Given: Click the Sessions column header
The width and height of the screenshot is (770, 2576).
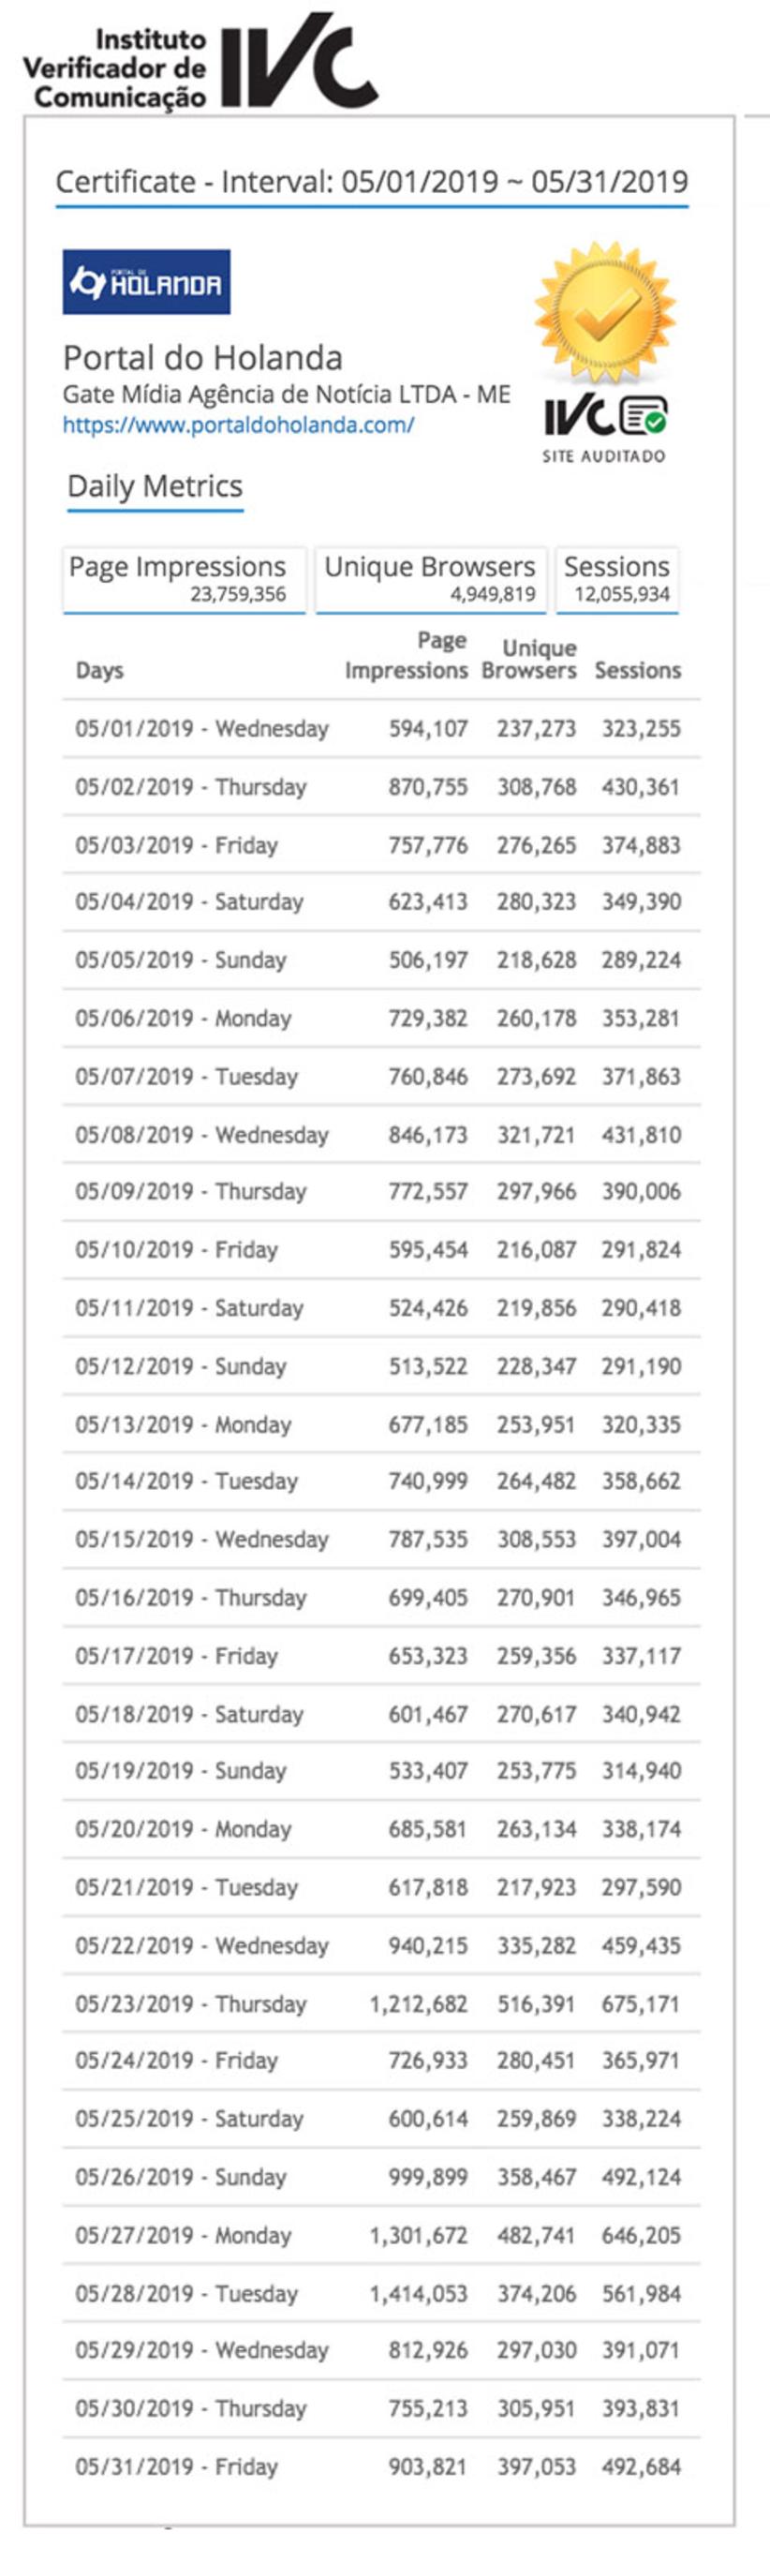Looking at the screenshot, I should (x=638, y=670).
